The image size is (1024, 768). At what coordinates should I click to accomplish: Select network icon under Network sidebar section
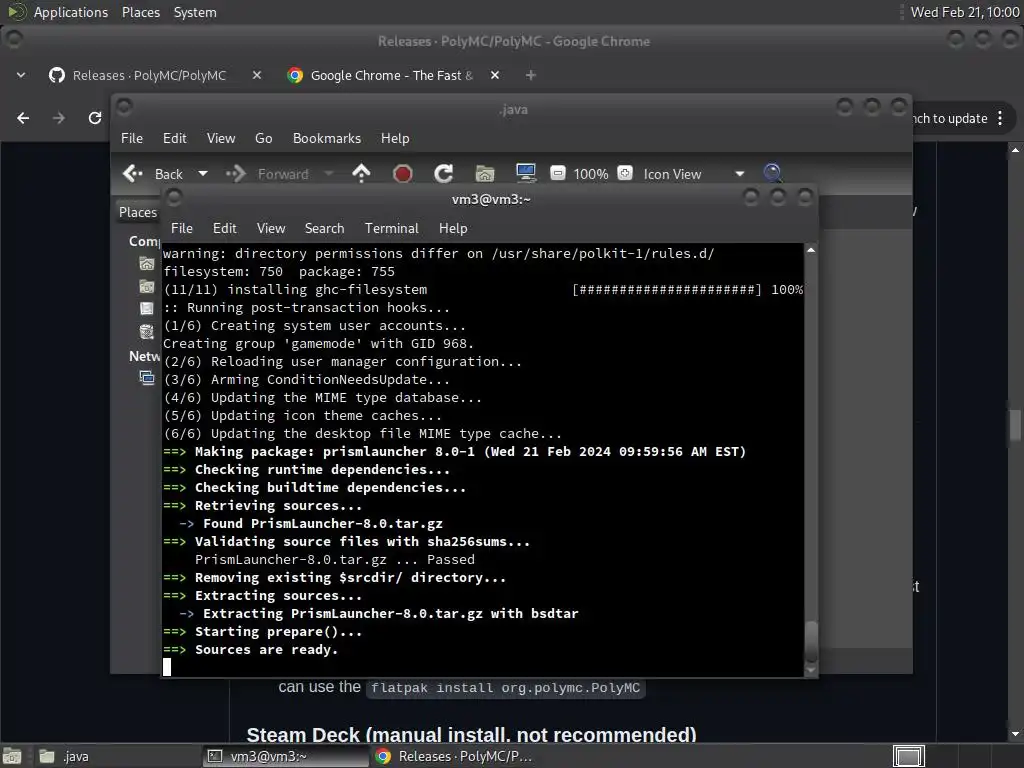click(x=147, y=377)
